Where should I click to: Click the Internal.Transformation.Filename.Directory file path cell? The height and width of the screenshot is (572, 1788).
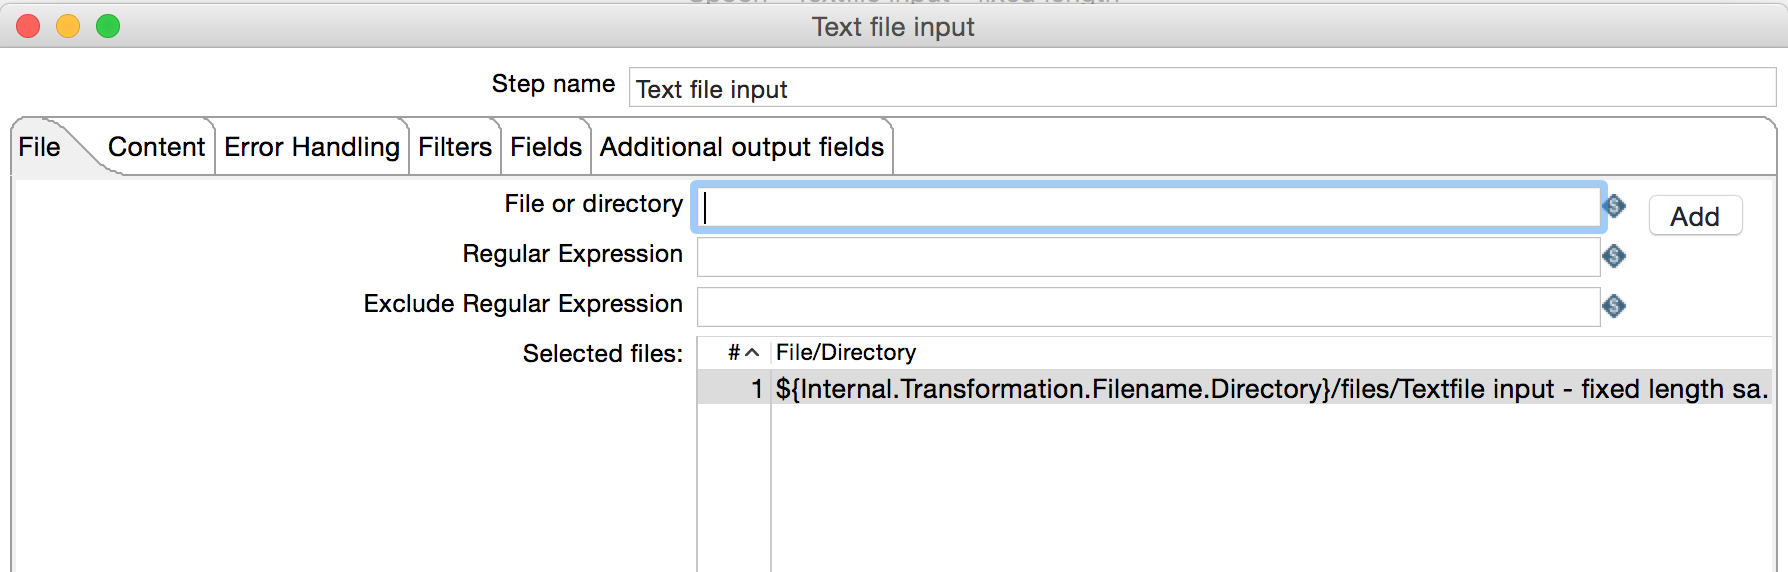coord(1270,388)
